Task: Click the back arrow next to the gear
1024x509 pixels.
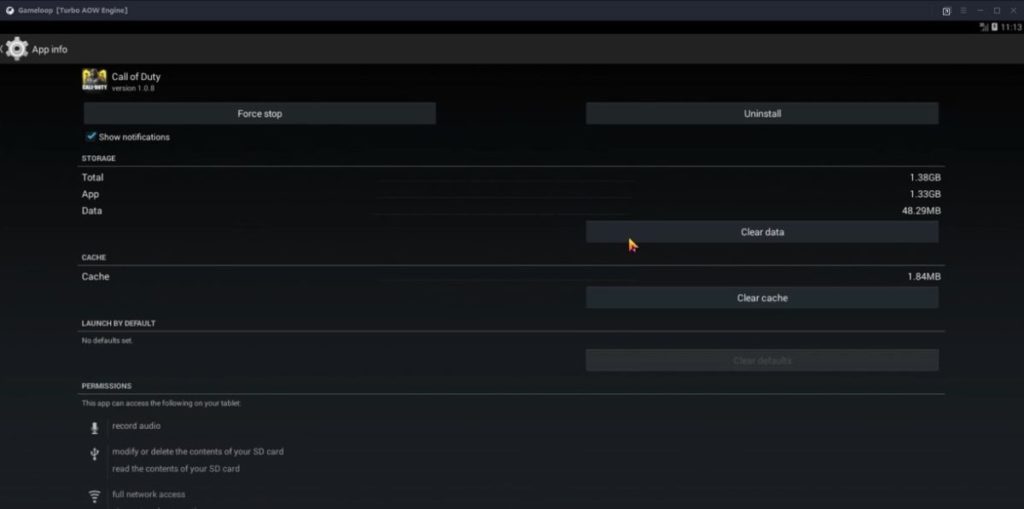Action: pos(2,49)
